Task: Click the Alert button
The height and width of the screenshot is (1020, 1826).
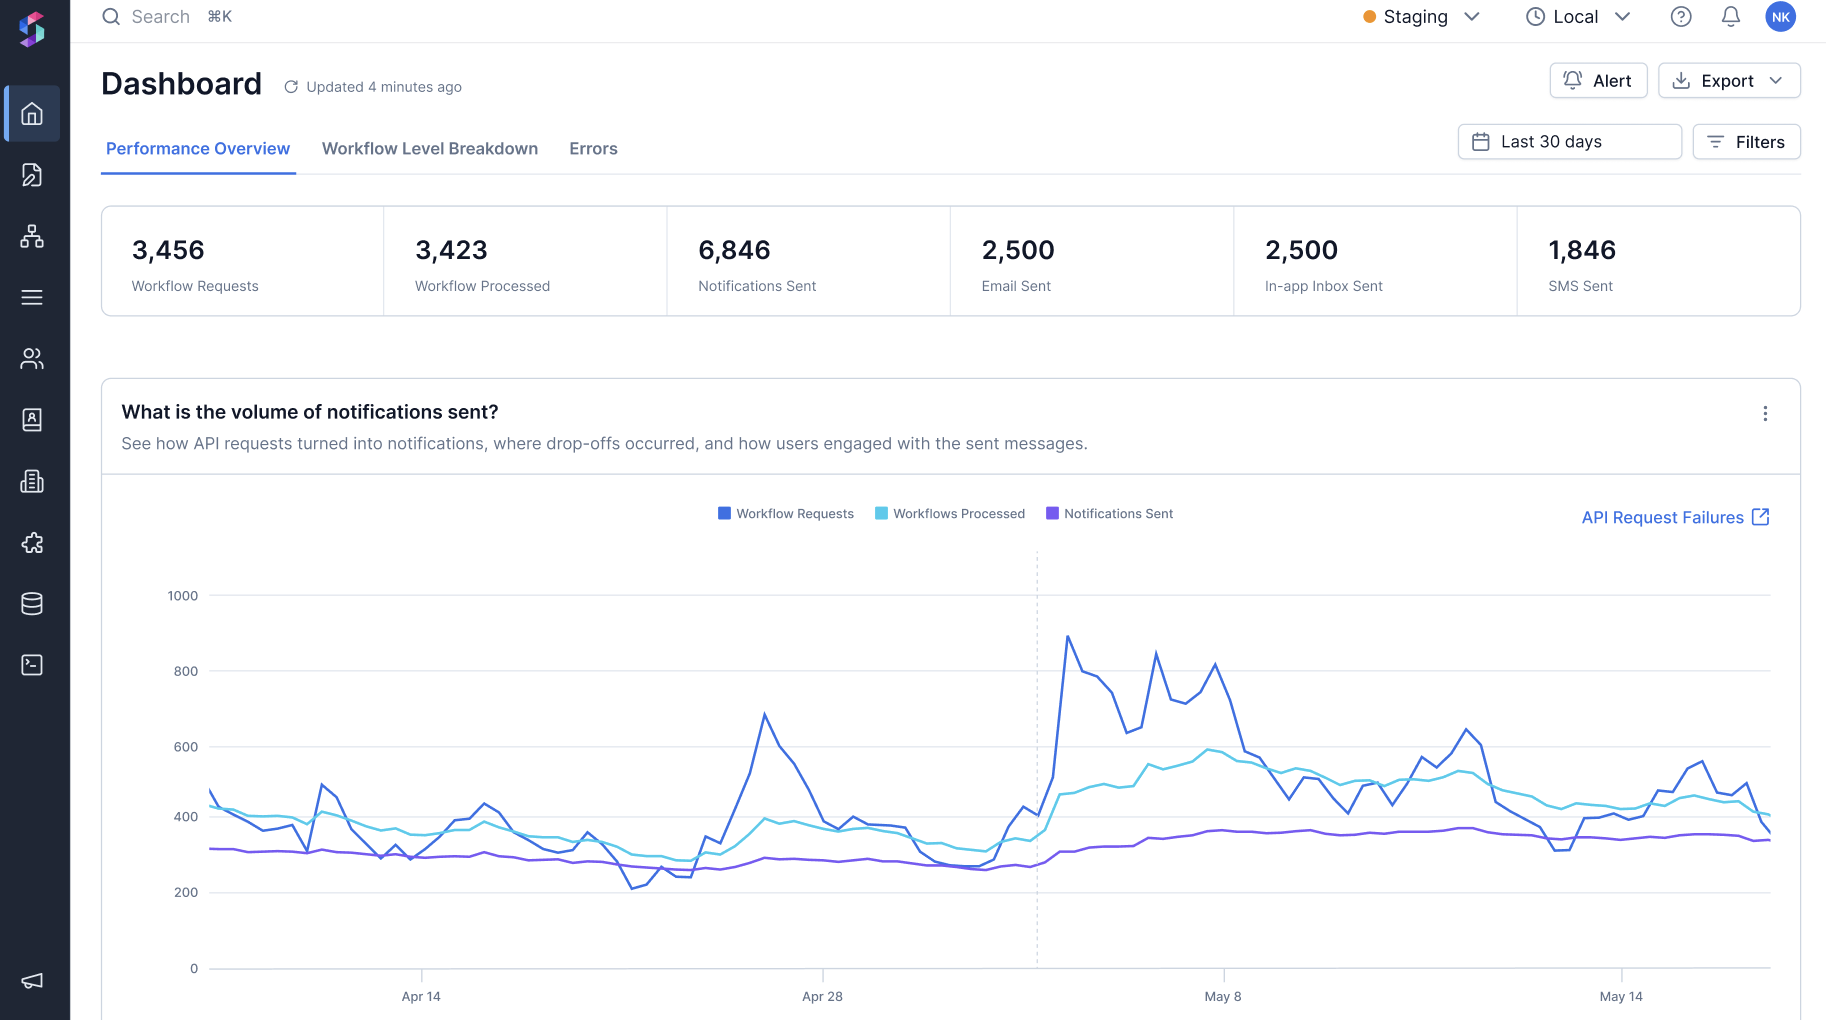Action: click(x=1598, y=81)
